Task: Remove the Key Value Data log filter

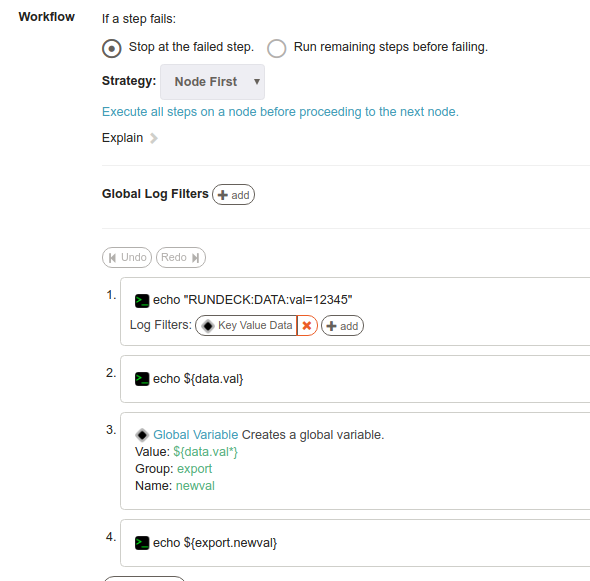Action: coord(307,325)
